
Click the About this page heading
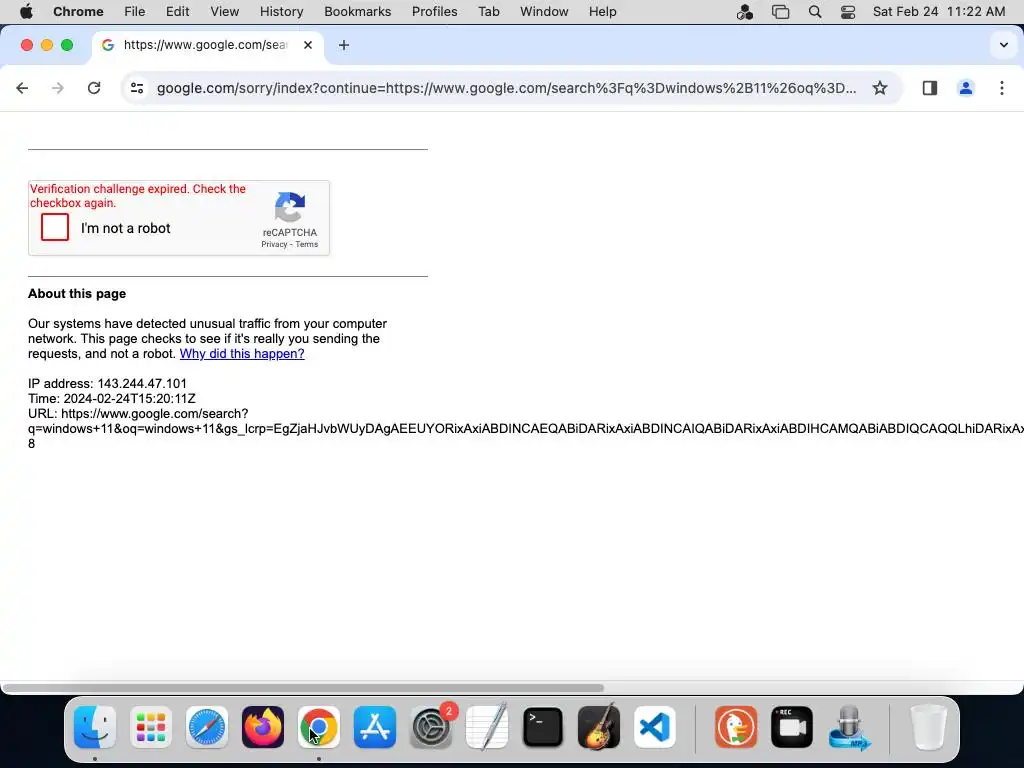(77, 294)
